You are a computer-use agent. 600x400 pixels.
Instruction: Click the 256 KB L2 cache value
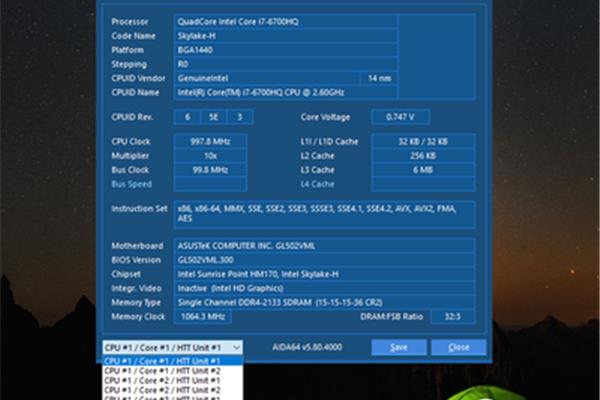(423, 155)
